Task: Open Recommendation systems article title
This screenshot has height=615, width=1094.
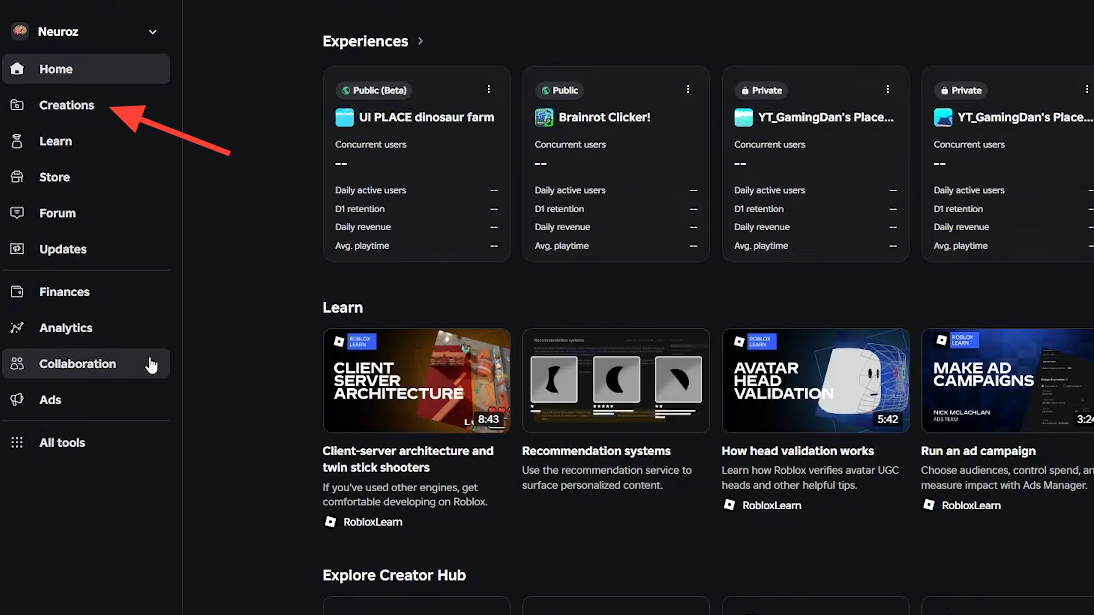Action: 597,451
